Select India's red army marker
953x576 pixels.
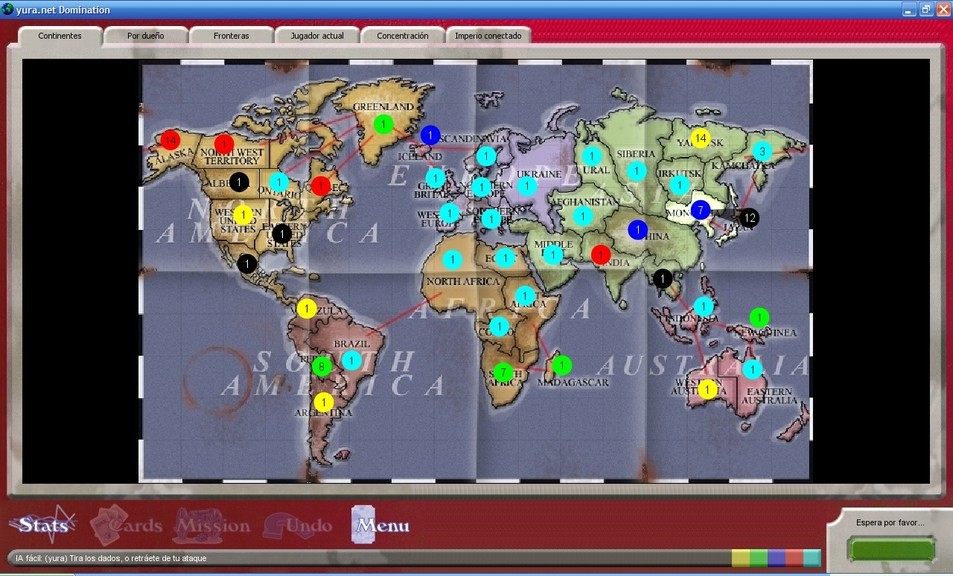(600, 254)
